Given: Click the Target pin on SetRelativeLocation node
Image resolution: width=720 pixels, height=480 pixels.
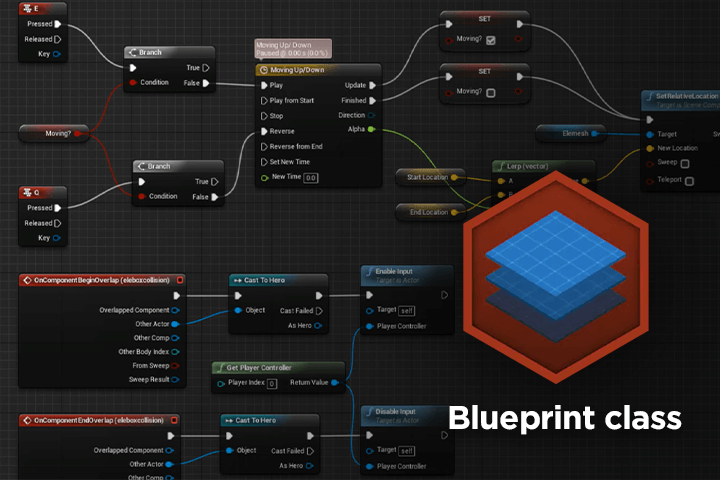Looking at the screenshot, I should click(x=650, y=135).
